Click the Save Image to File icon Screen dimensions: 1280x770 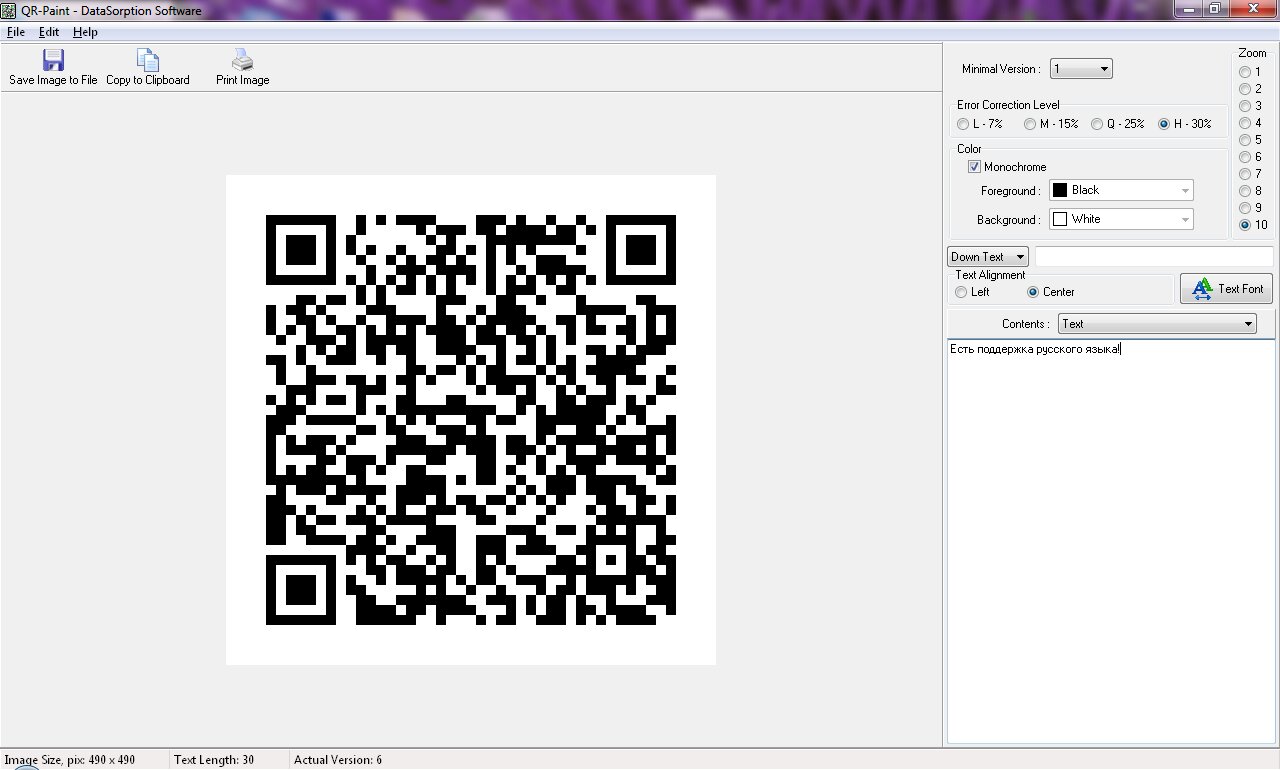53,60
